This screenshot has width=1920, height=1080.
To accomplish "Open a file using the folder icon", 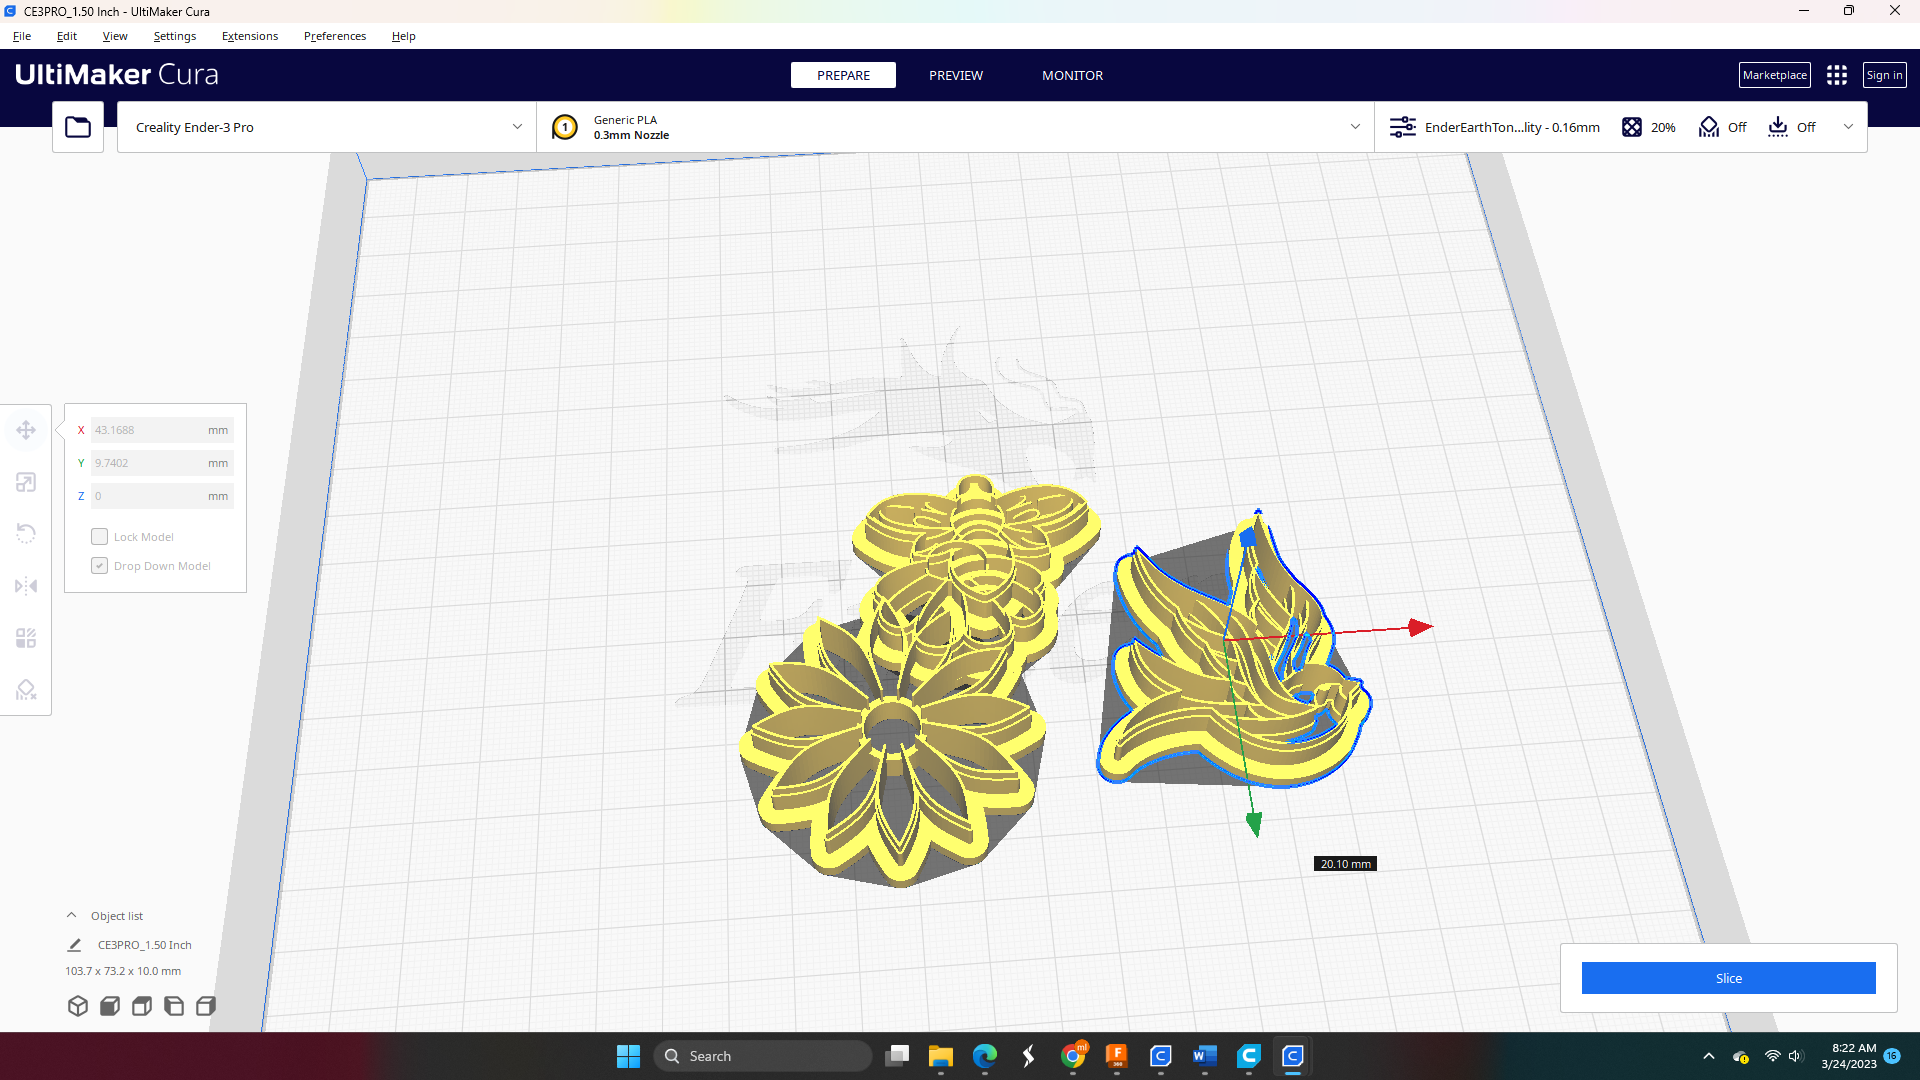I will [77, 126].
